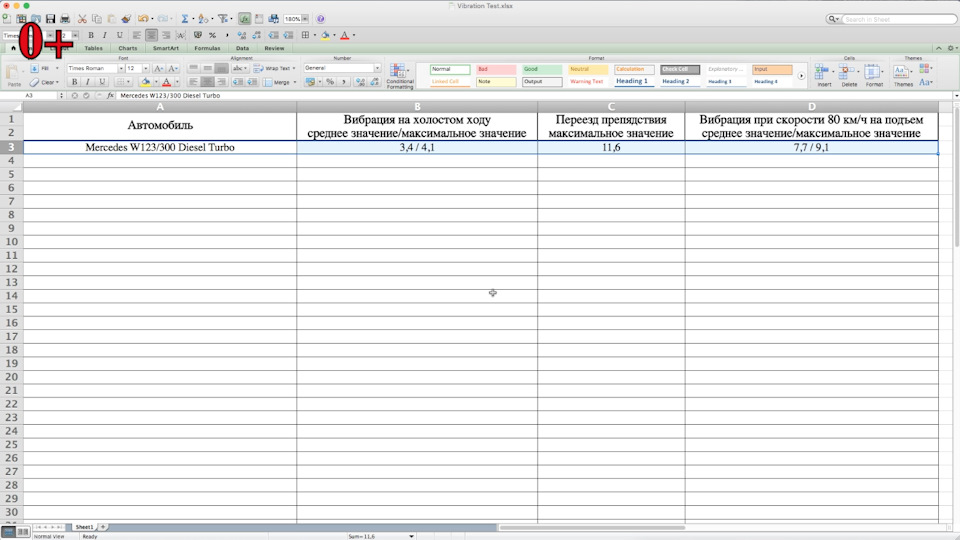This screenshot has width=960, height=540.
Task: Collapse the ribbon with chevron icon
Action: pos(939,48)
